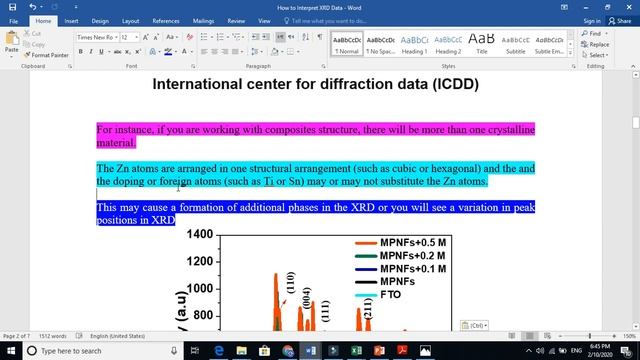Viewport: 640px width, 360px height.
Task: Undo the last action in the quick access toolbar
Action: (x=33, y=7)
